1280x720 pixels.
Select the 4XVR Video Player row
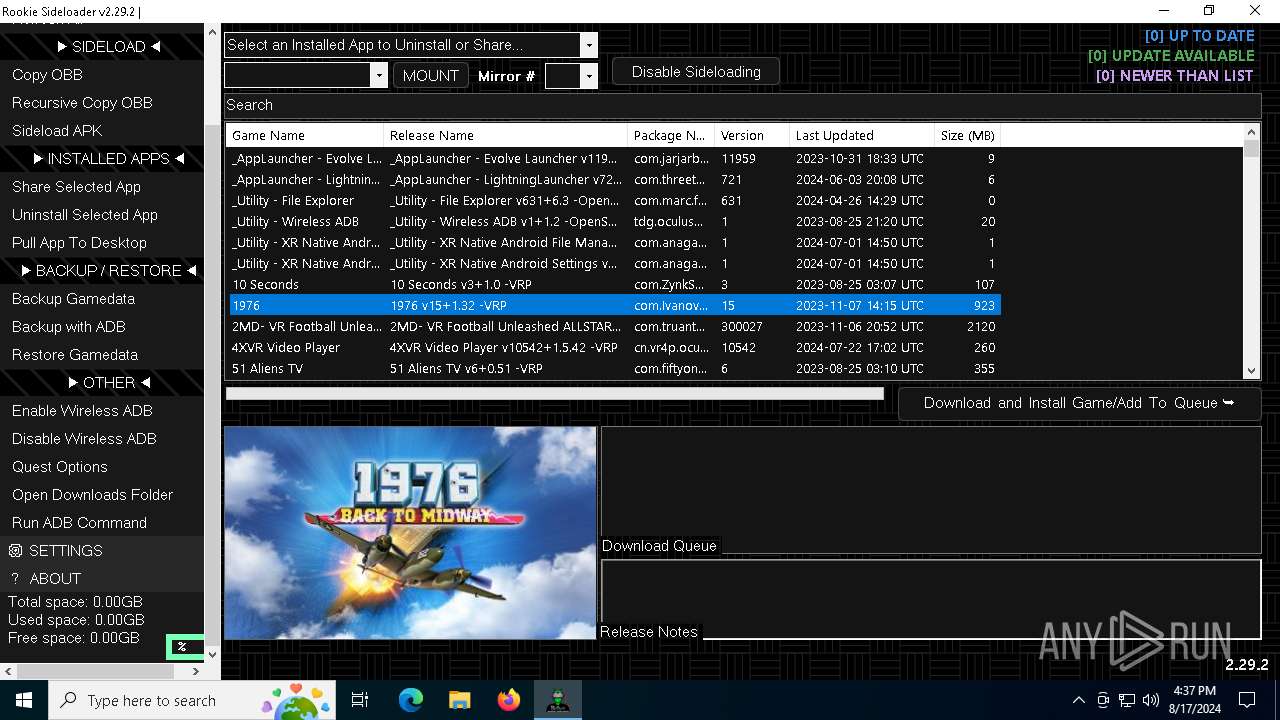(614, 348)
